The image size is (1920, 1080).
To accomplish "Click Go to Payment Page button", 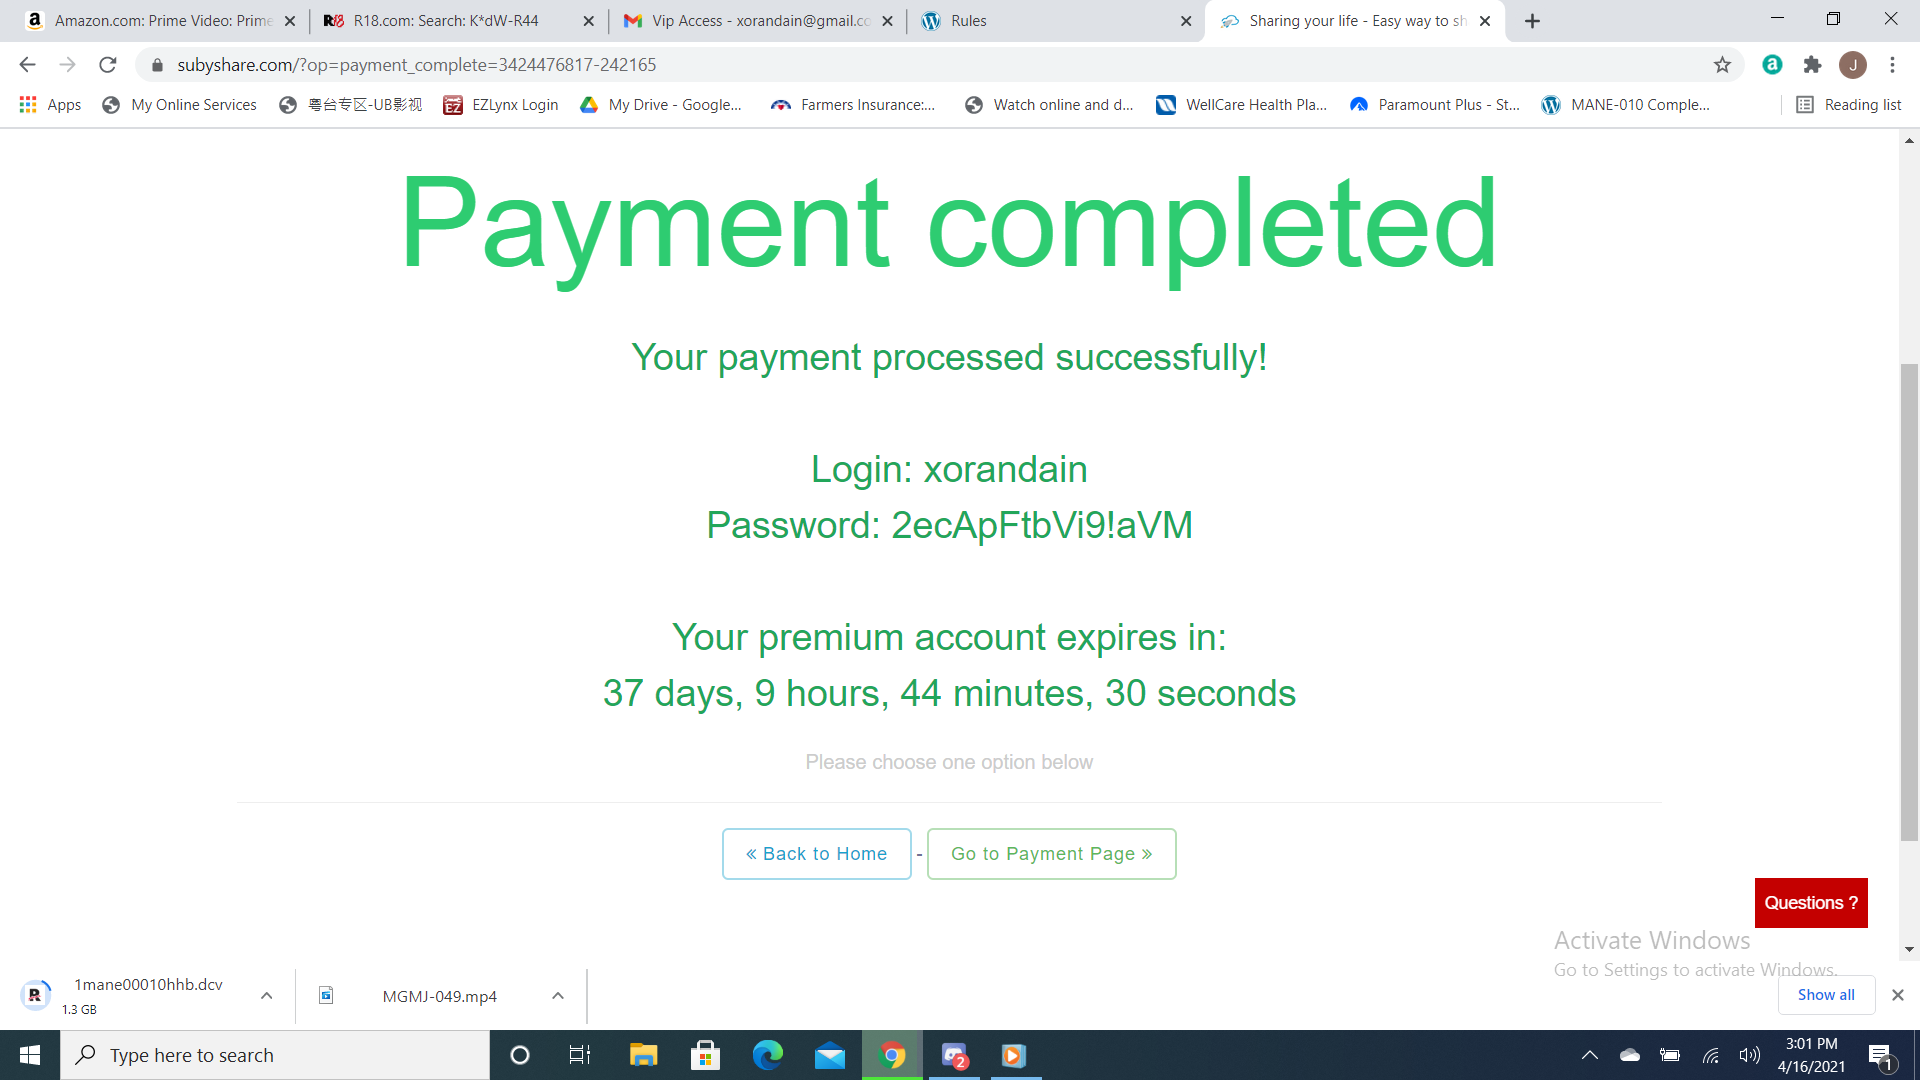I will 1051,854.
